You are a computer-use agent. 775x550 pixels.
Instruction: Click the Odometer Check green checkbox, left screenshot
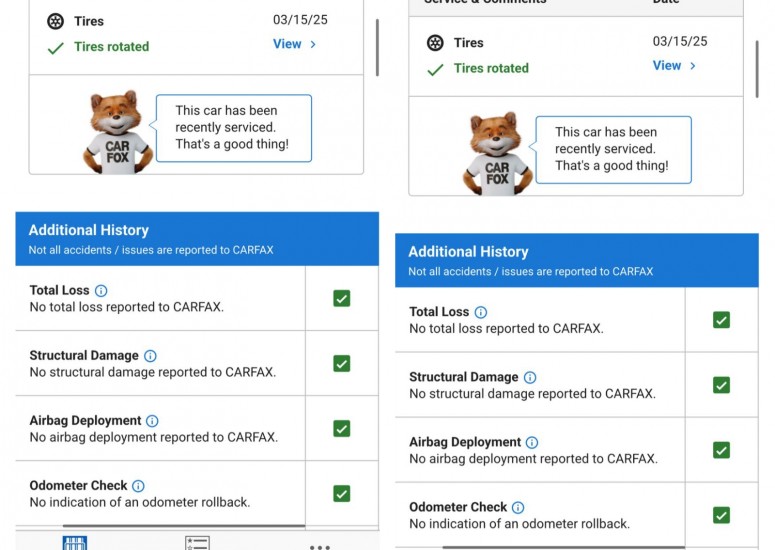coord(342,494)
